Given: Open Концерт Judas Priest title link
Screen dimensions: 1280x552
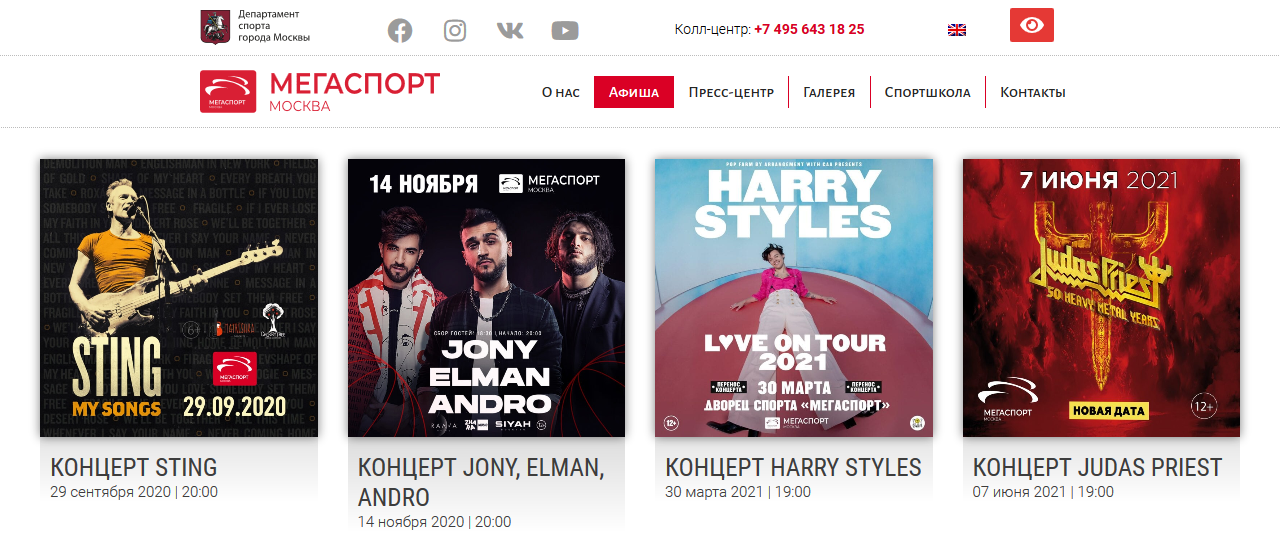Looking at the screenshot, I should [1097, 467].
